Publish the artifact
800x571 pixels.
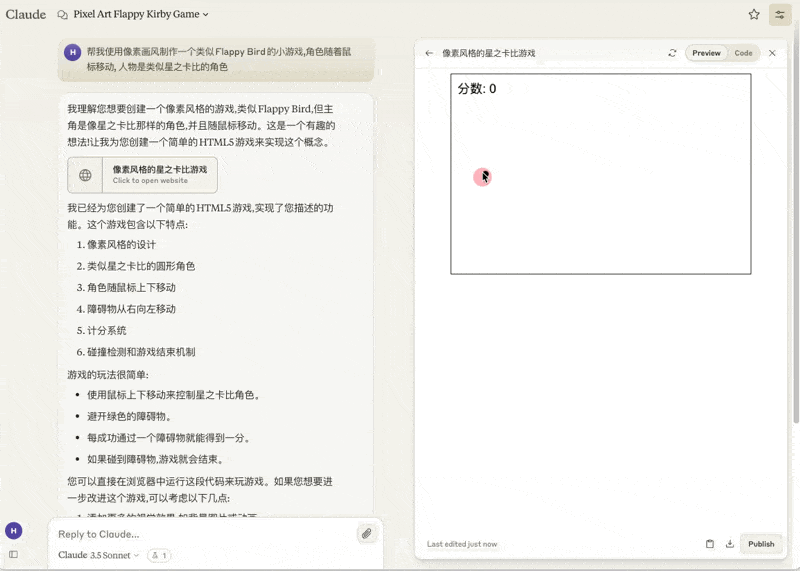pyautogui.click(x=761, y=544)
